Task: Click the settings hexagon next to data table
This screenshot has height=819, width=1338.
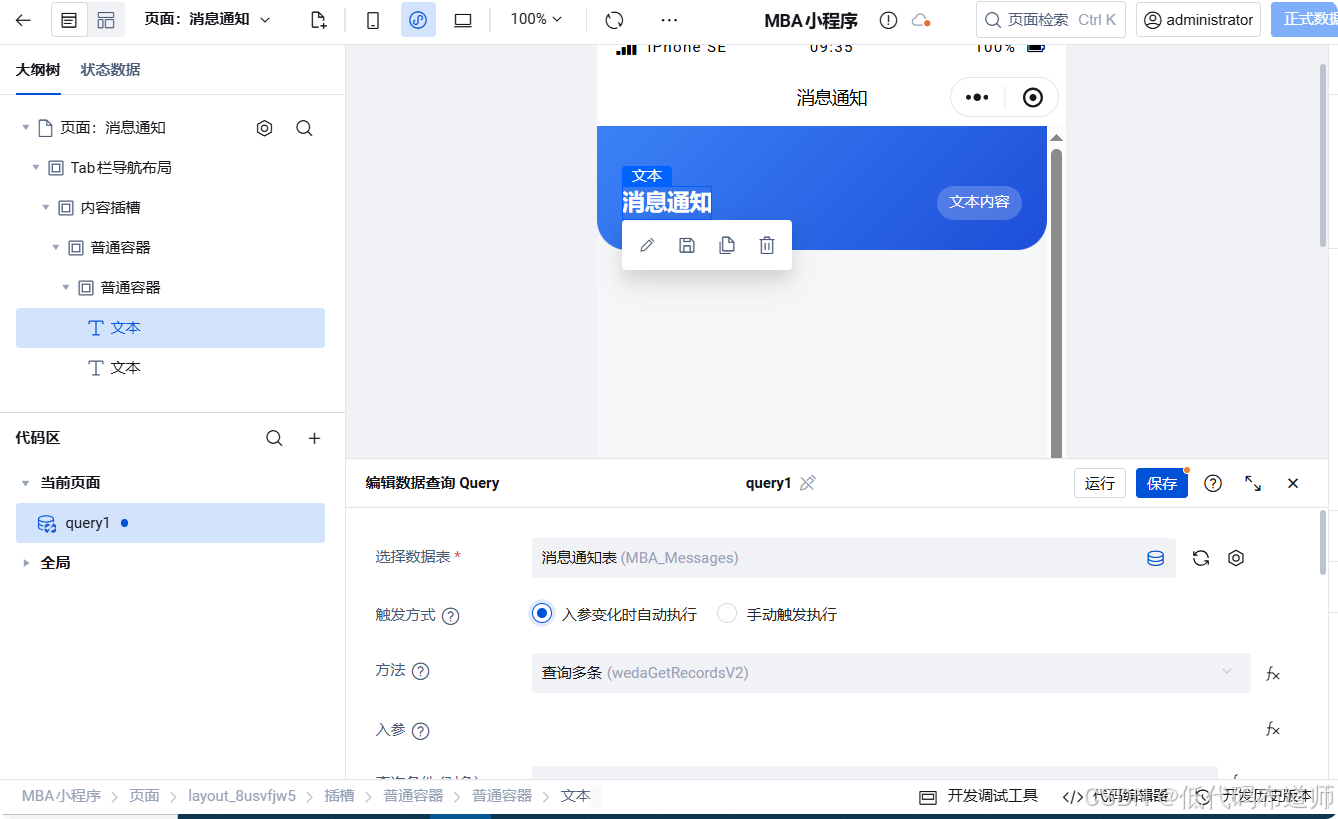Action: click(x=1236, y=558)
